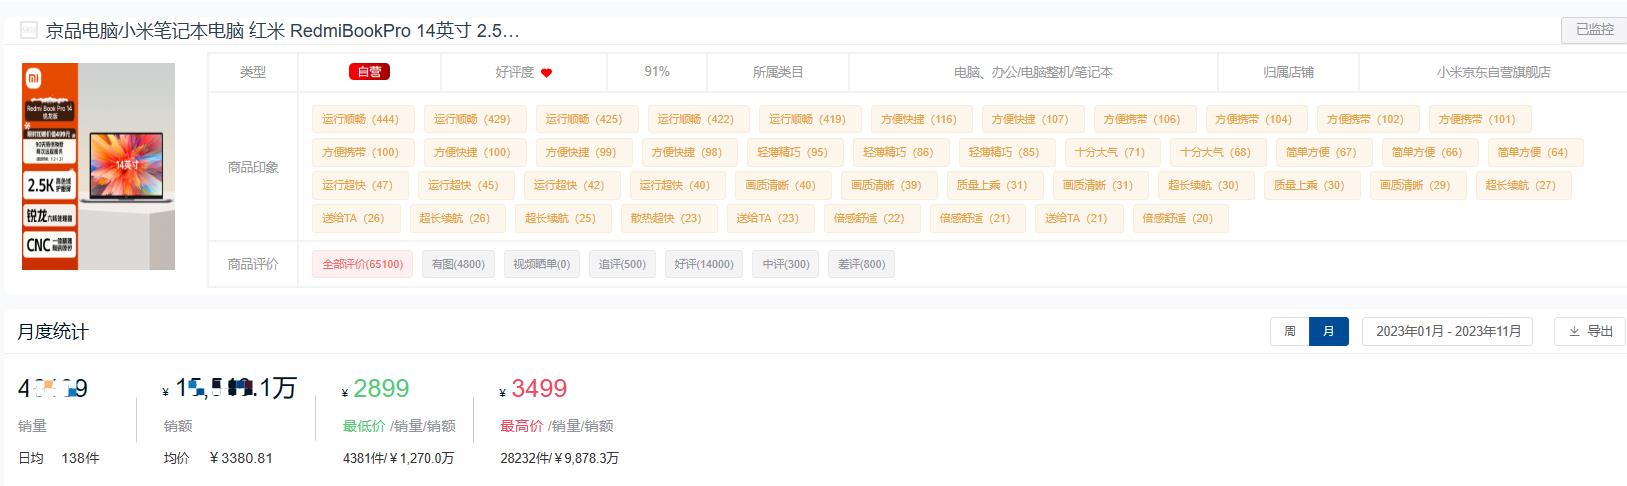Click the red 自营 badge
The image size is (1627, 486).
369,72
